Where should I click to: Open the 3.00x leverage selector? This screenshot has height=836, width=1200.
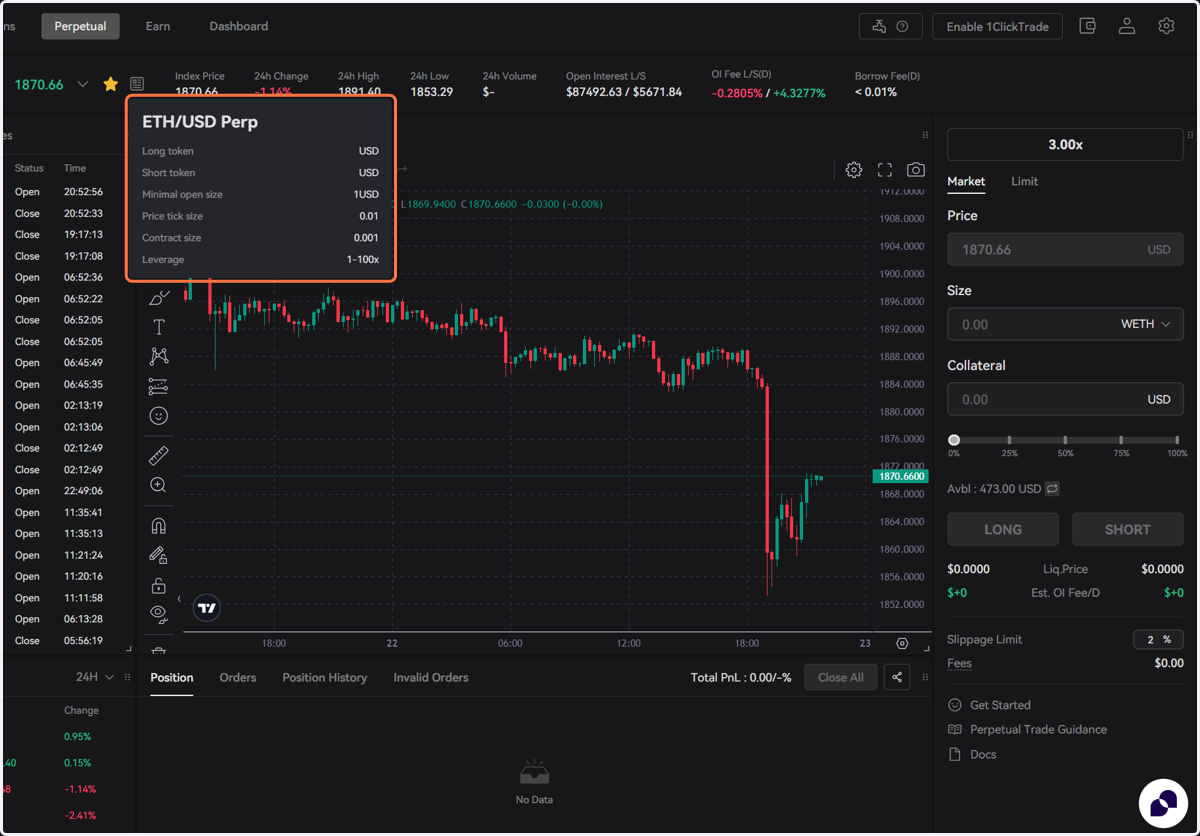click(1065, 145)
